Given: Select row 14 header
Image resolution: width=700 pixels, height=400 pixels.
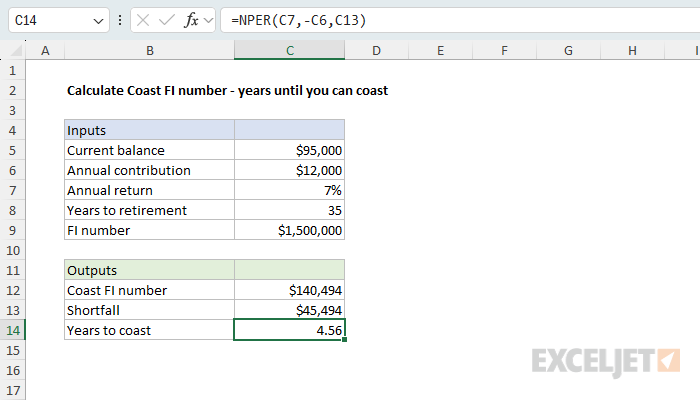Looking at the screenshot, I should pyautogui.click(x=12, y=330).
